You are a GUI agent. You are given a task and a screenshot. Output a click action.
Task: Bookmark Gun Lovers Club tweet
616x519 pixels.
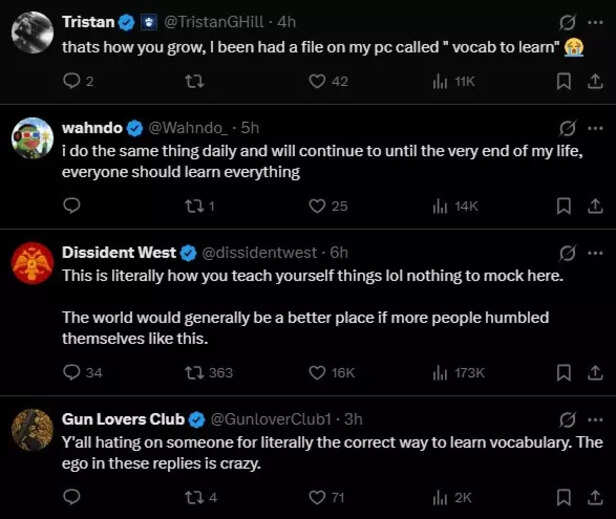(x=563, y=496)
